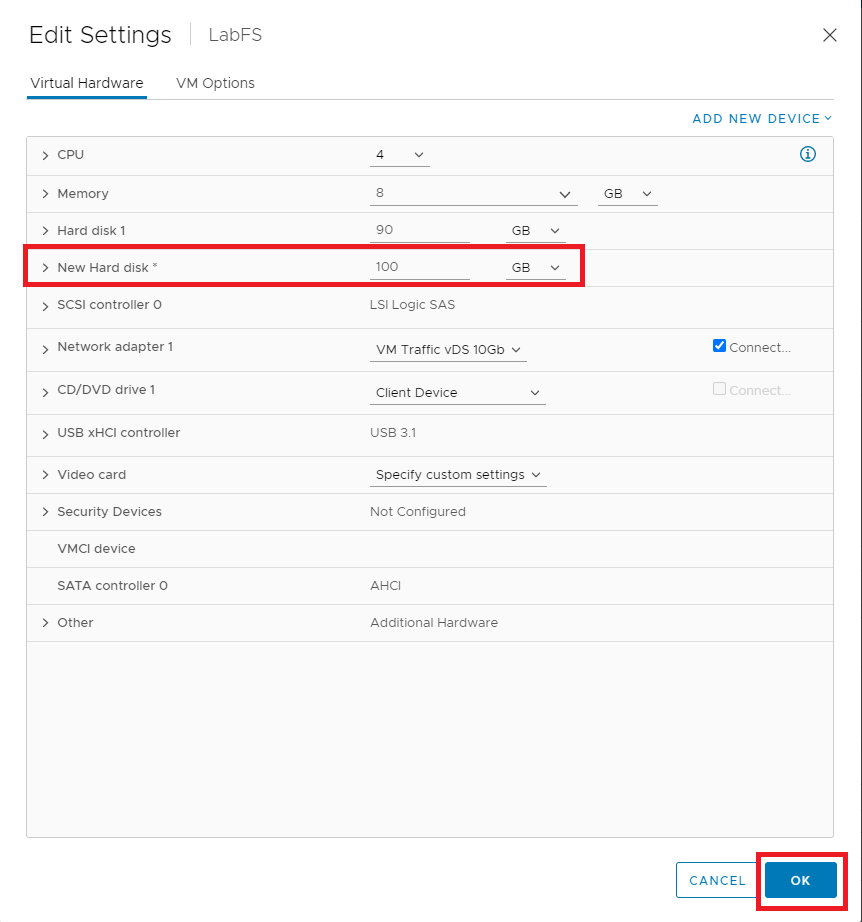Screen dimensions: 862x922
Task: Expand the New Hard disk row
Action: point(45,268)
